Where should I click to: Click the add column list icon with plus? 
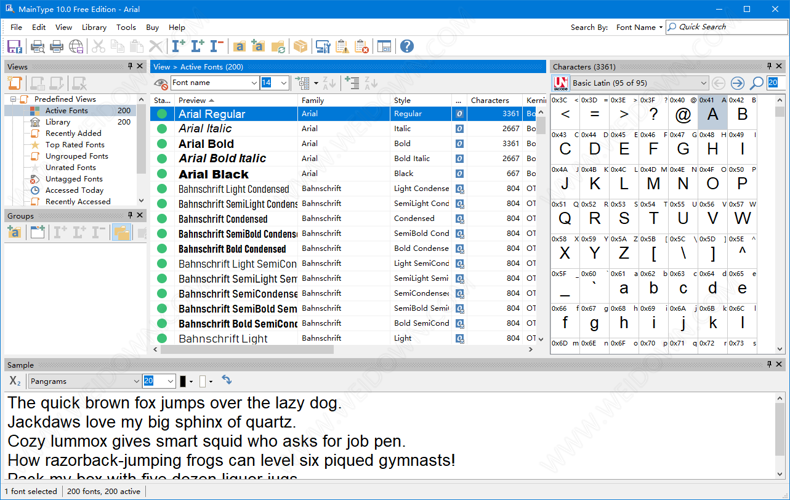pos(352,83)
